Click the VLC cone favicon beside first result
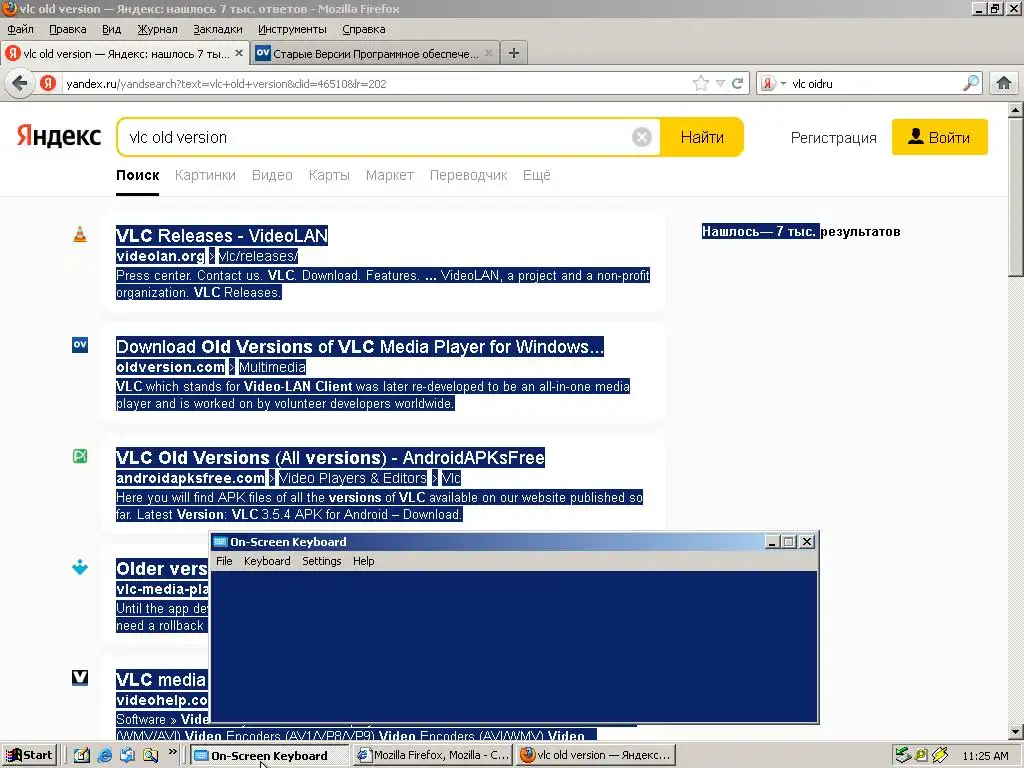1024x768 pixels. tap(80, 234)
